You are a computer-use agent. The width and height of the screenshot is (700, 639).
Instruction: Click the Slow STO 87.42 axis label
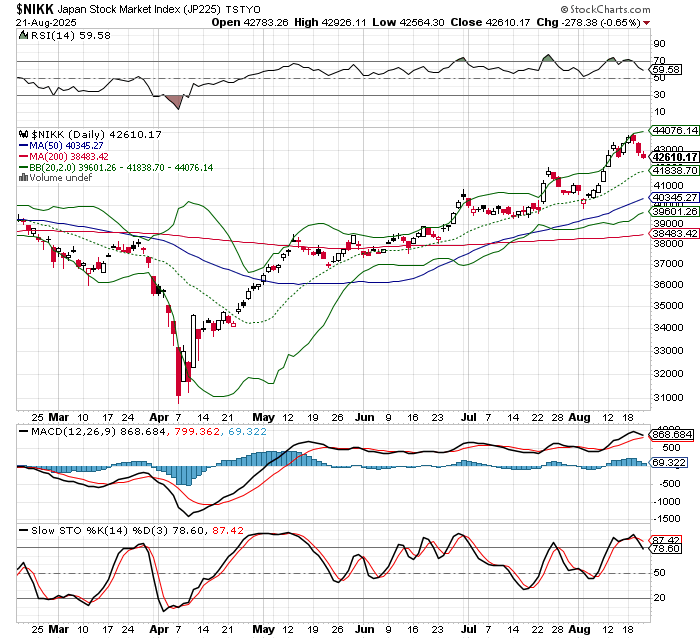(x=666, y=540)
